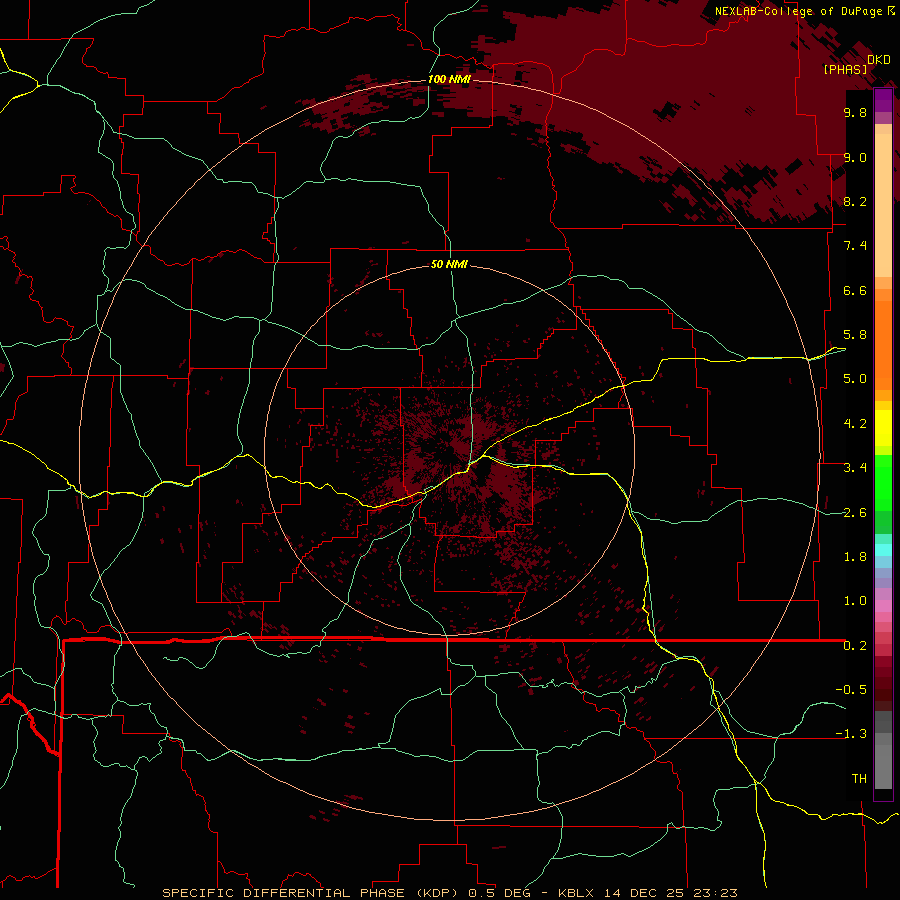Image resolution: width=900 pixels, height=900 pixels.
Task: Click the 3.4 scale value
Action: (x=855, y=468)
